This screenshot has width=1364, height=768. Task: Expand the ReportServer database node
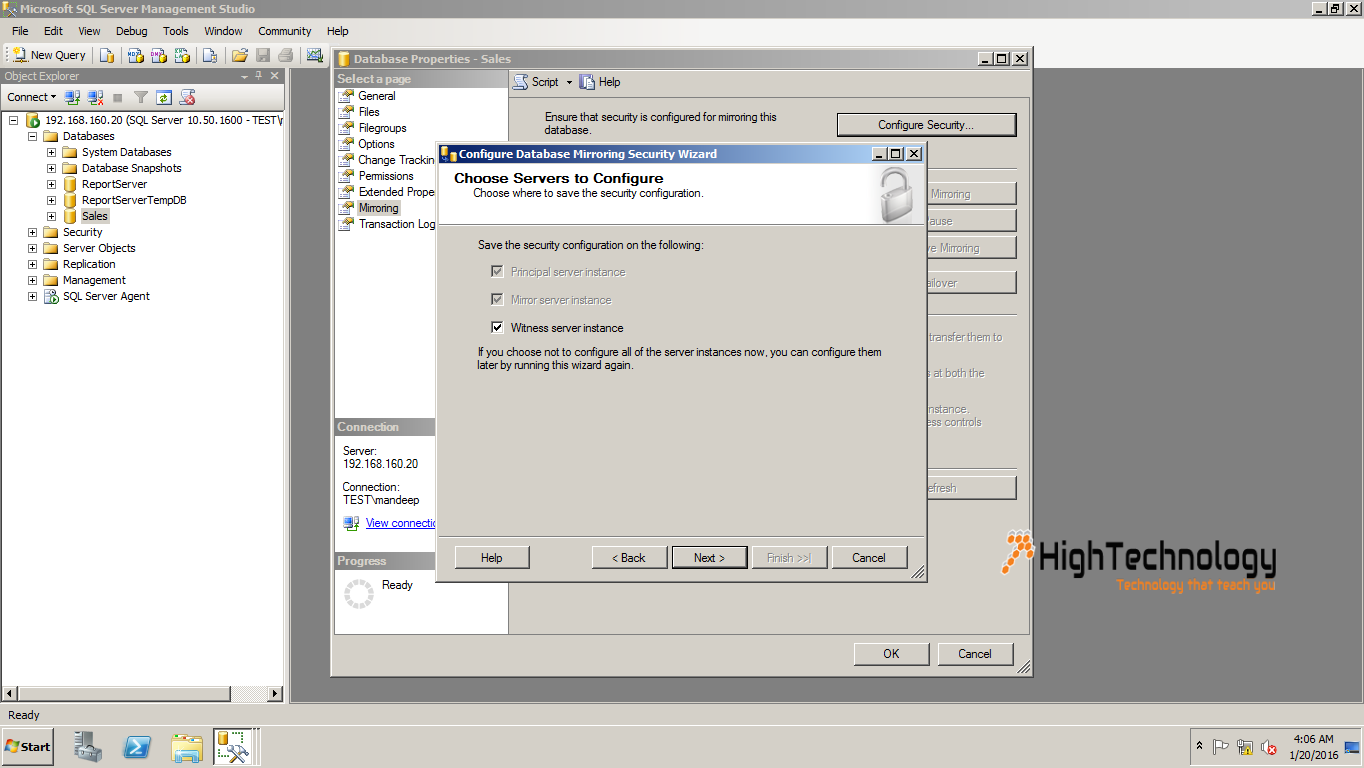[52, 184]
